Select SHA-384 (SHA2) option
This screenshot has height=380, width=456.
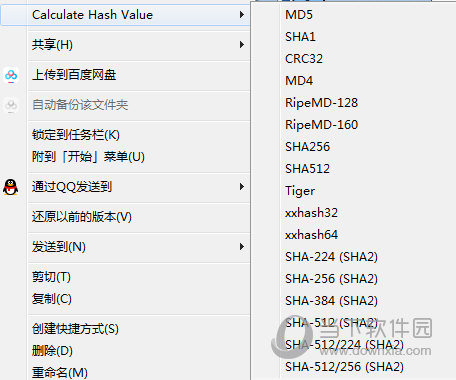[x=353, y=301]
